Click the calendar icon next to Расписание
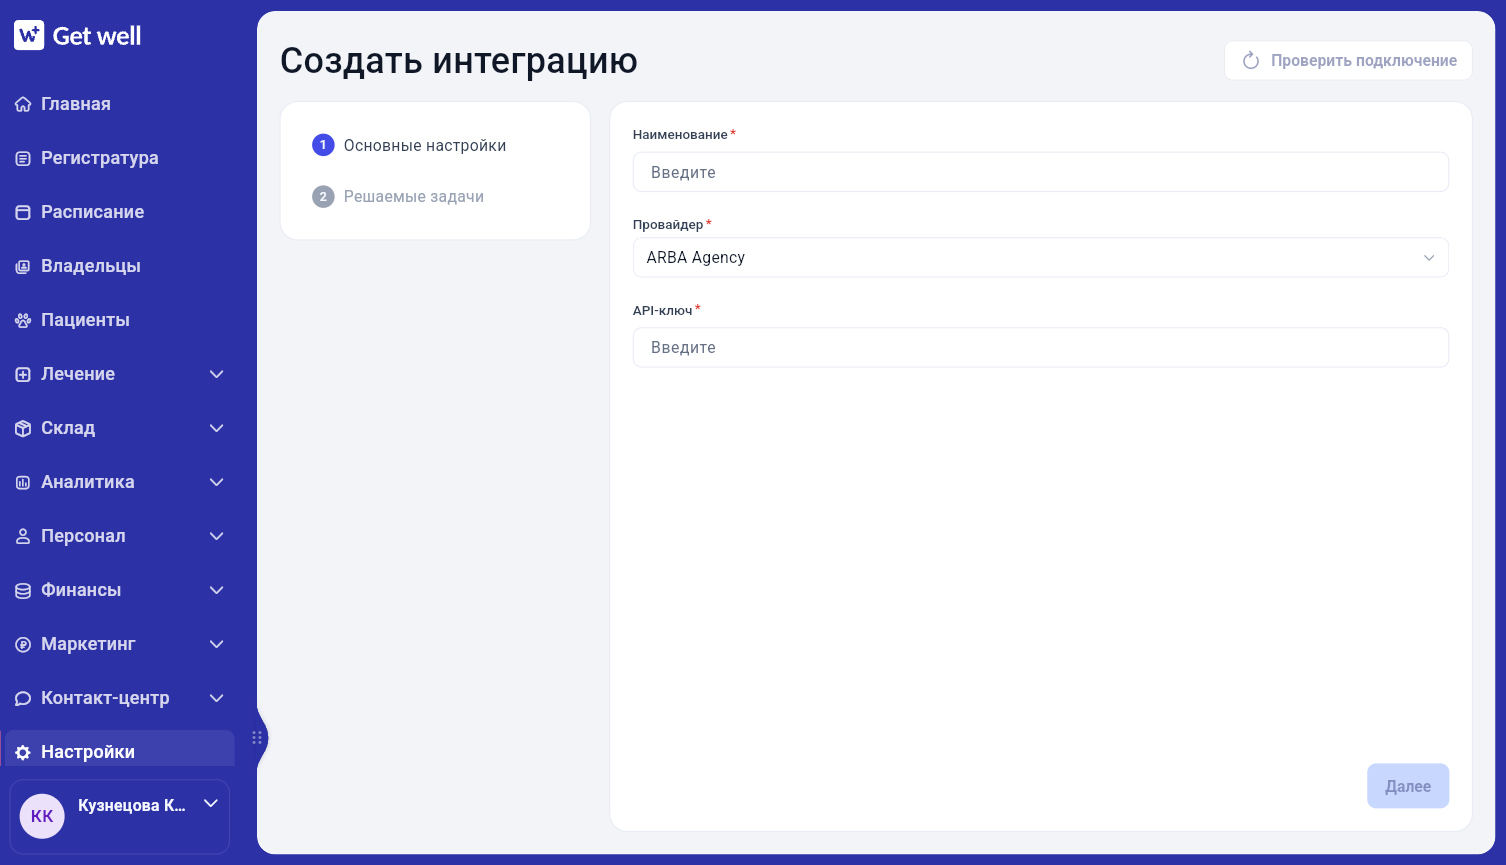Image resolution: width=1506 pixels, height=865 pixels. click(23, 212)
